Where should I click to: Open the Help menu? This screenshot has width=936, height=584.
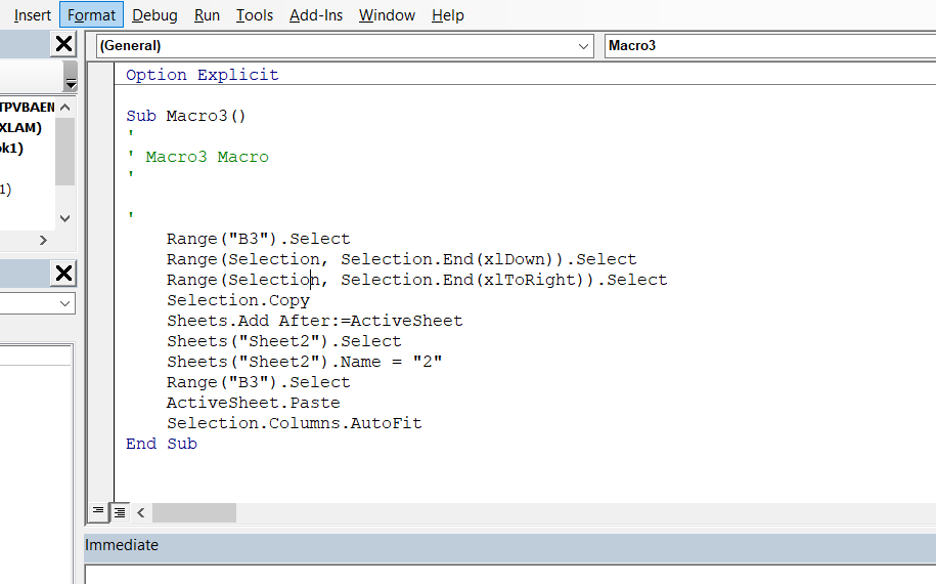tap(447, 15)
